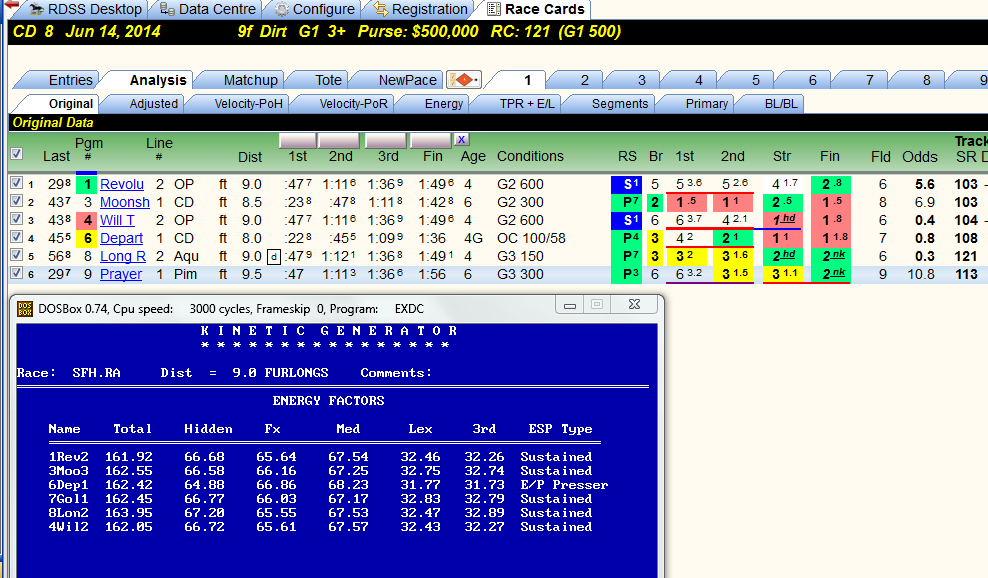Viewport: 988px width, 578px height.
Task: Open the Revolu horse link
Action: click(x=122, y=184)
